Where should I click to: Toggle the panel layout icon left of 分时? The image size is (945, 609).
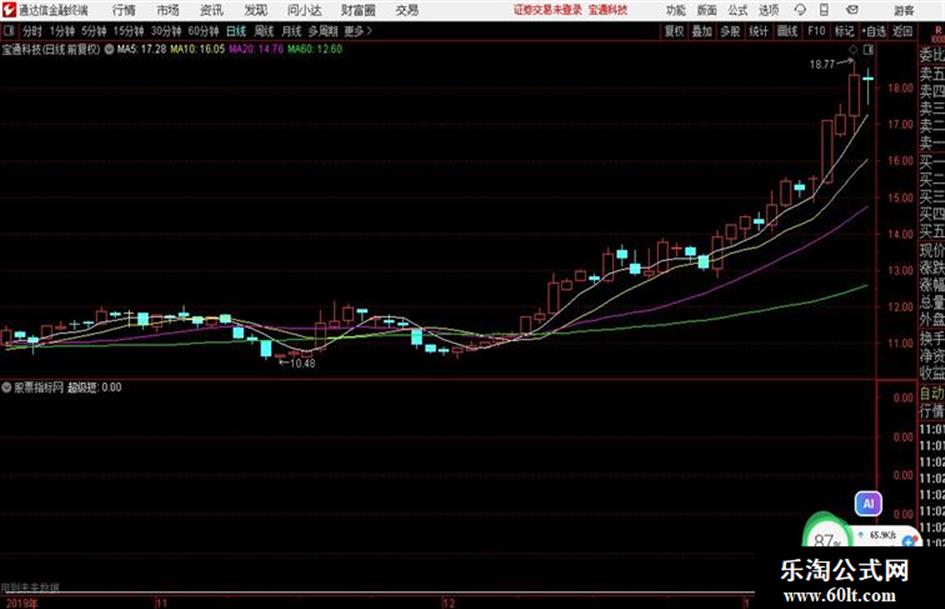(x=8, y=31)
